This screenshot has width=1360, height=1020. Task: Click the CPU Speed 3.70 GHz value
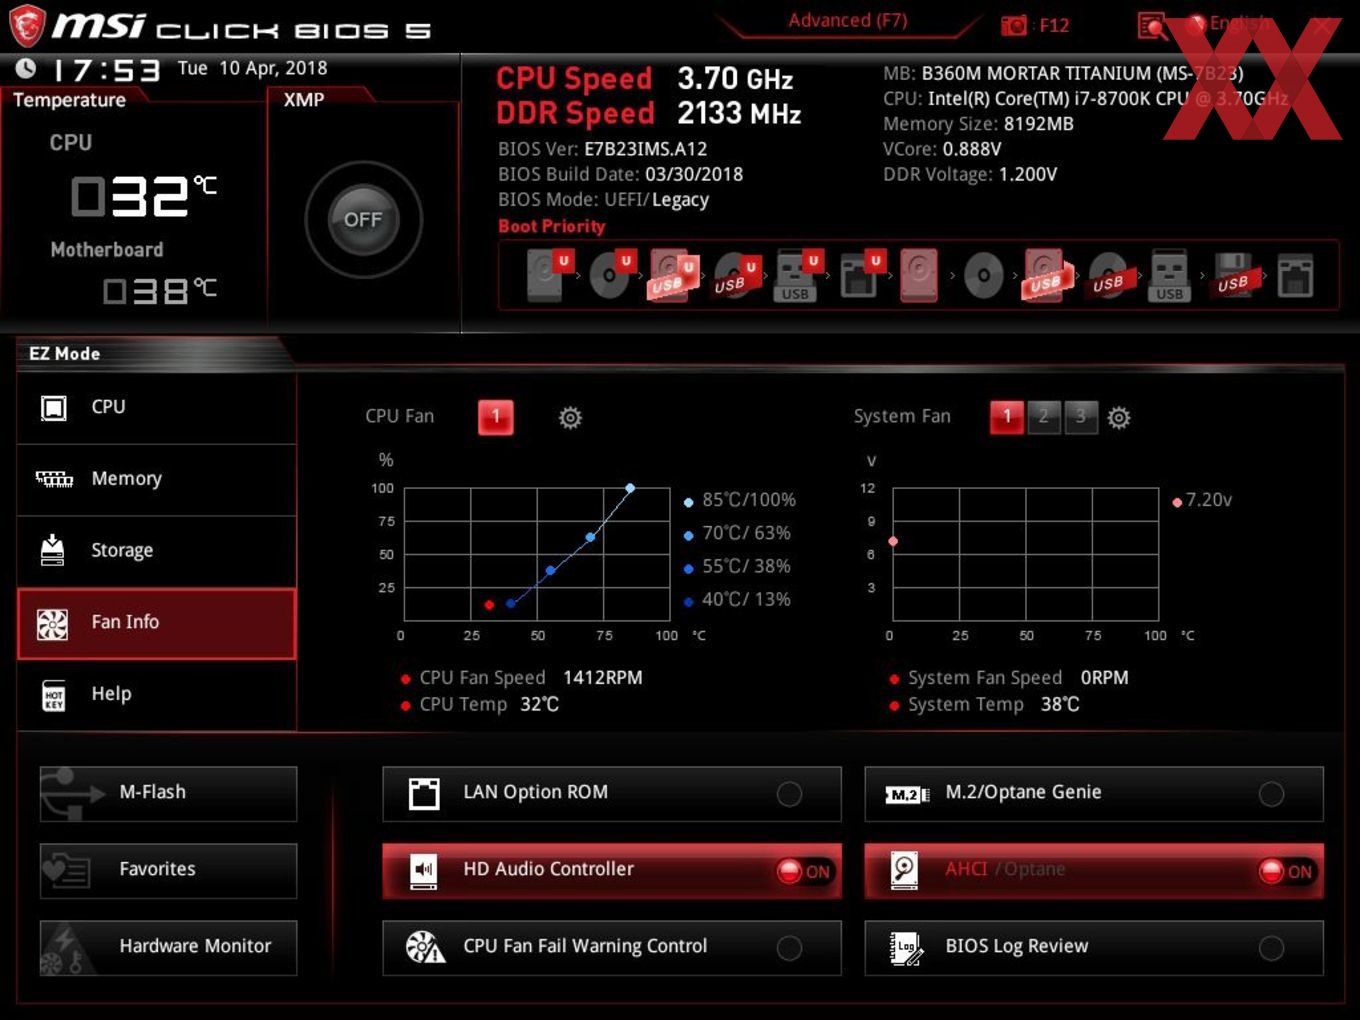(x=735, y=79)
